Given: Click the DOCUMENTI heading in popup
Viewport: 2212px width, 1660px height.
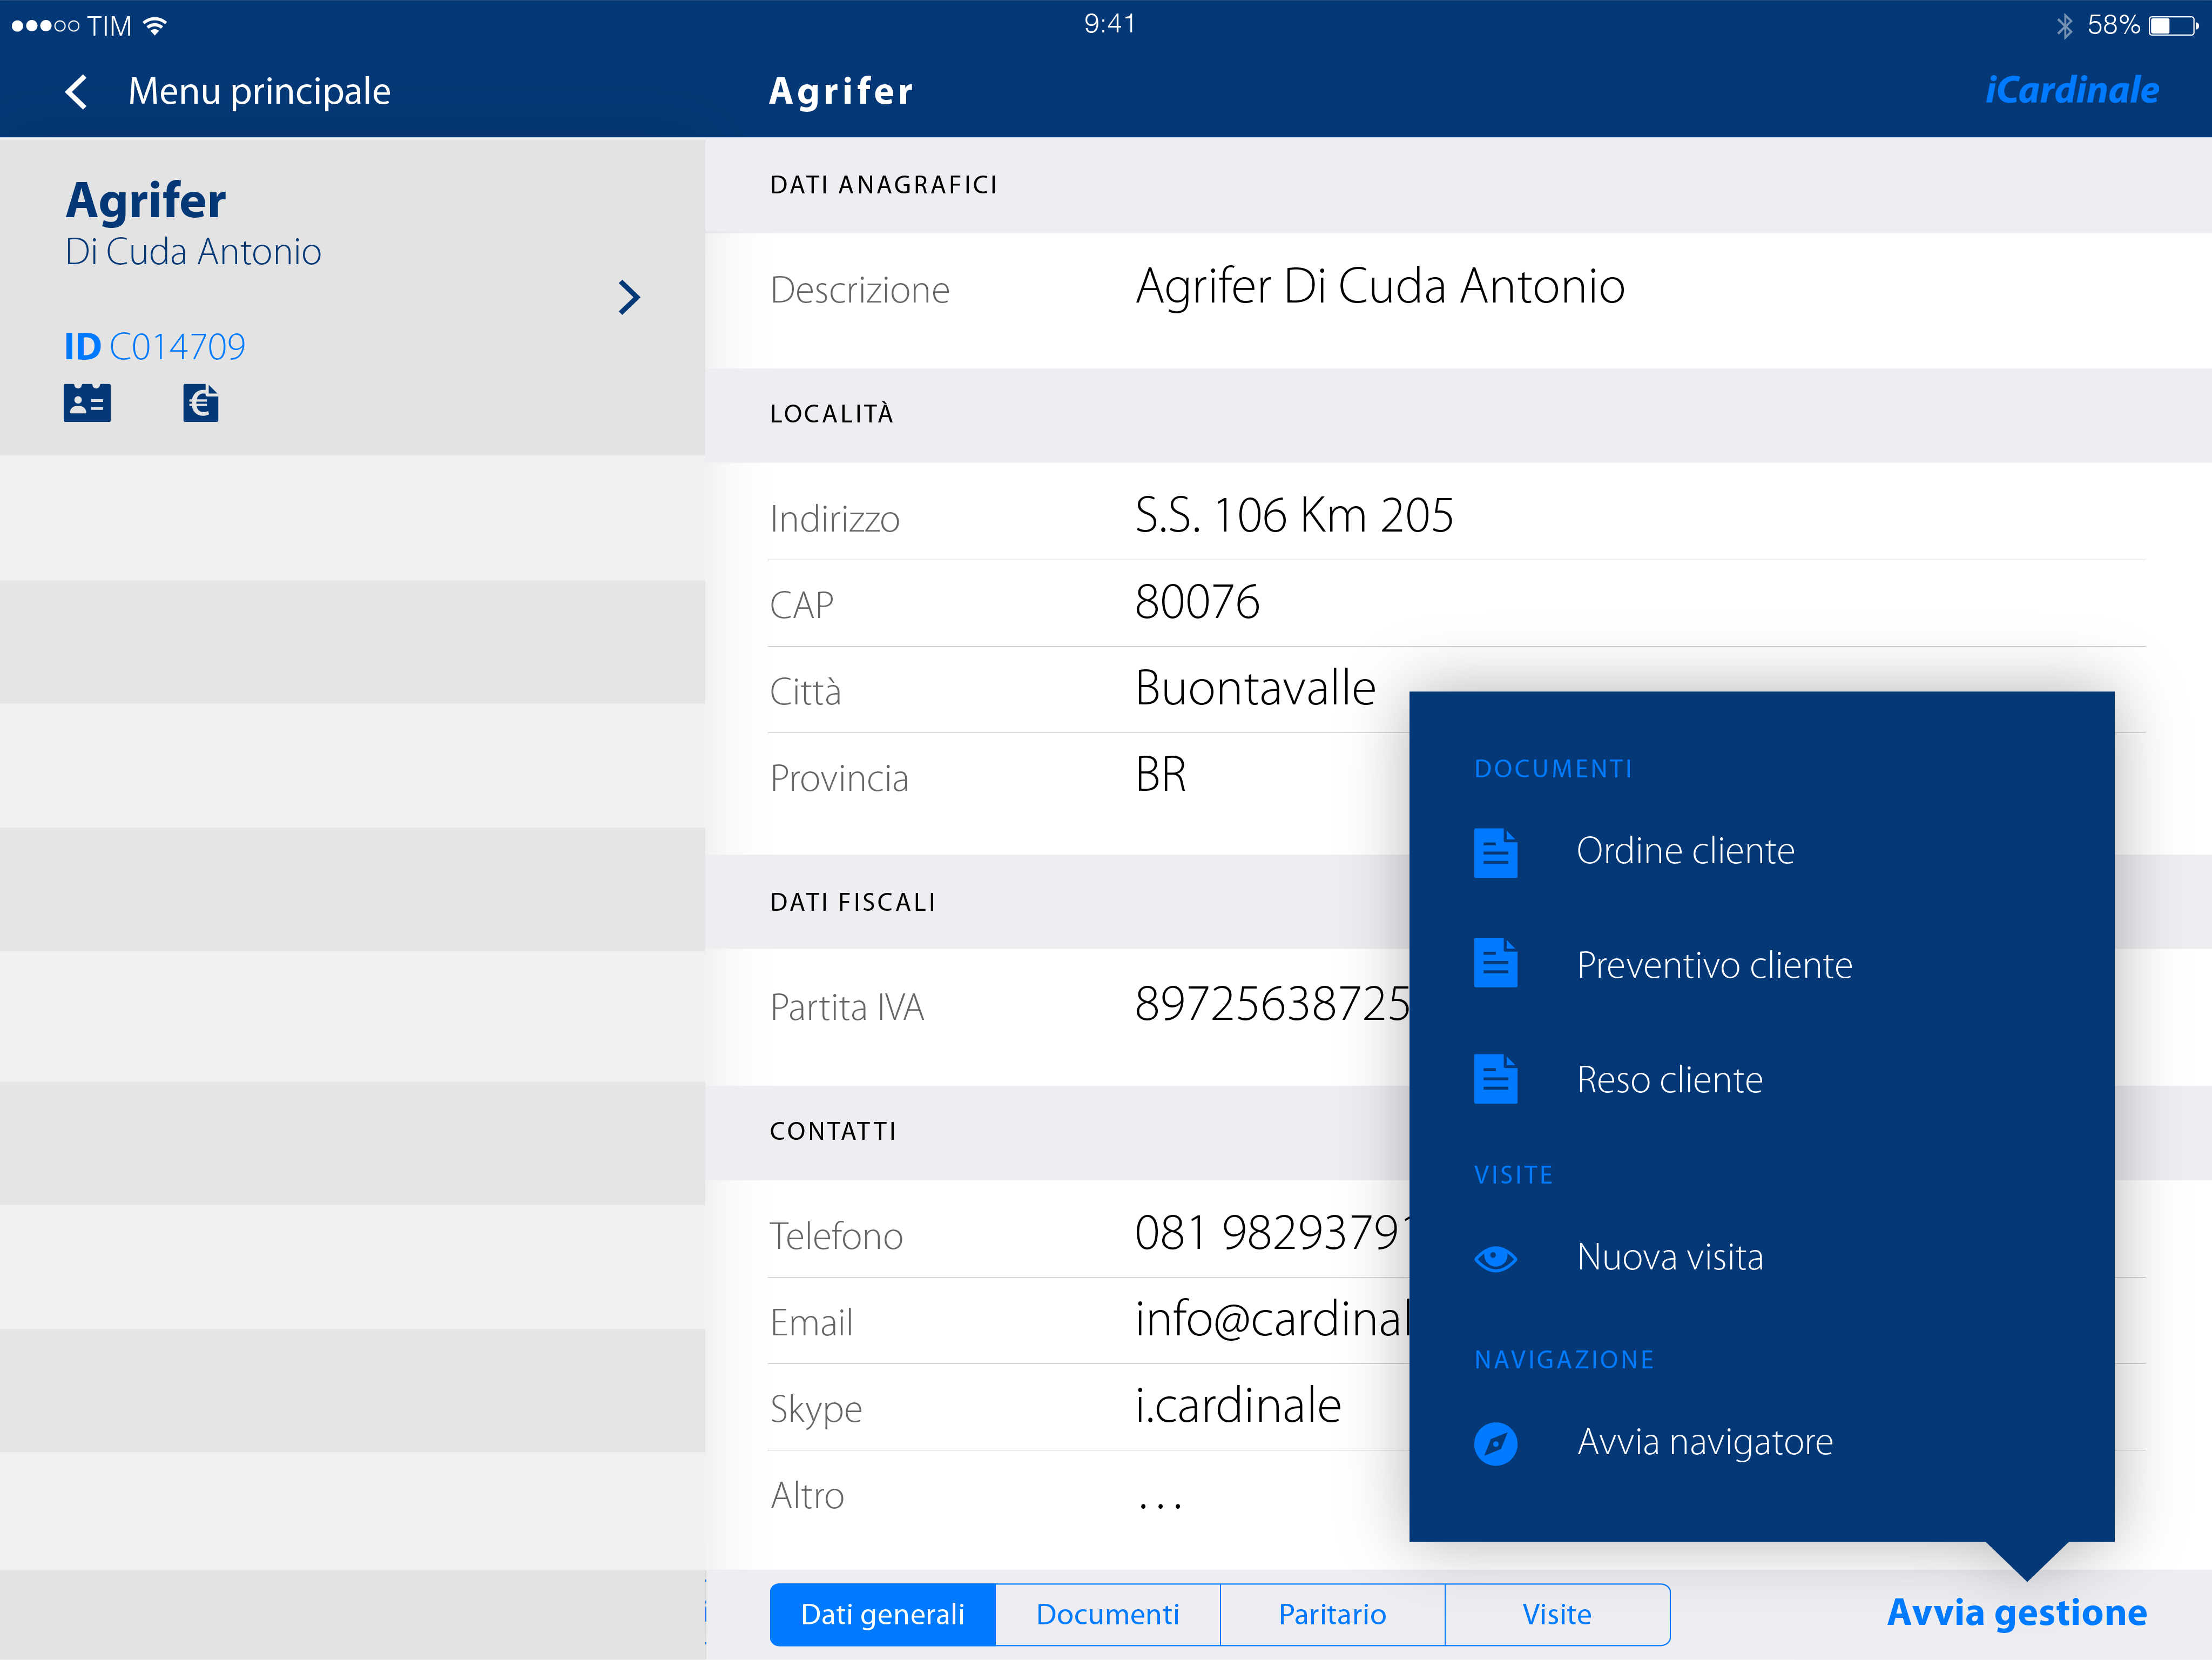Looking at the screenshot, I should coord(1552,769).
